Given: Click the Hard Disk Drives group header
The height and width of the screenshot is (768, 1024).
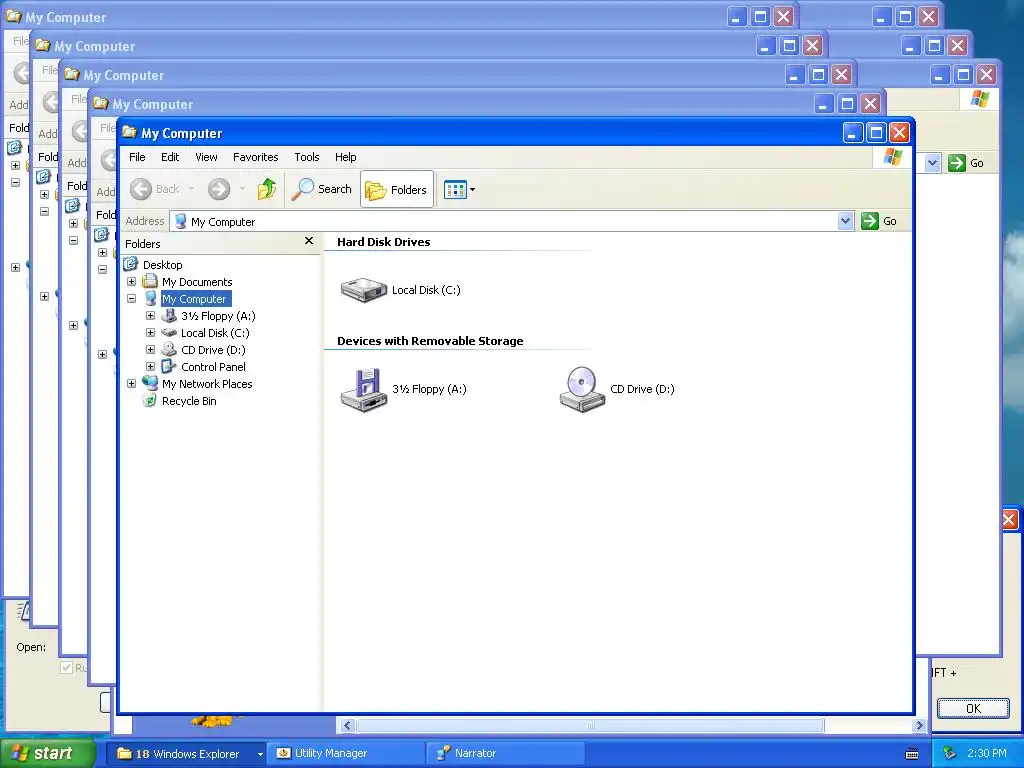Looking at the screenshot, I should [383, 242].
